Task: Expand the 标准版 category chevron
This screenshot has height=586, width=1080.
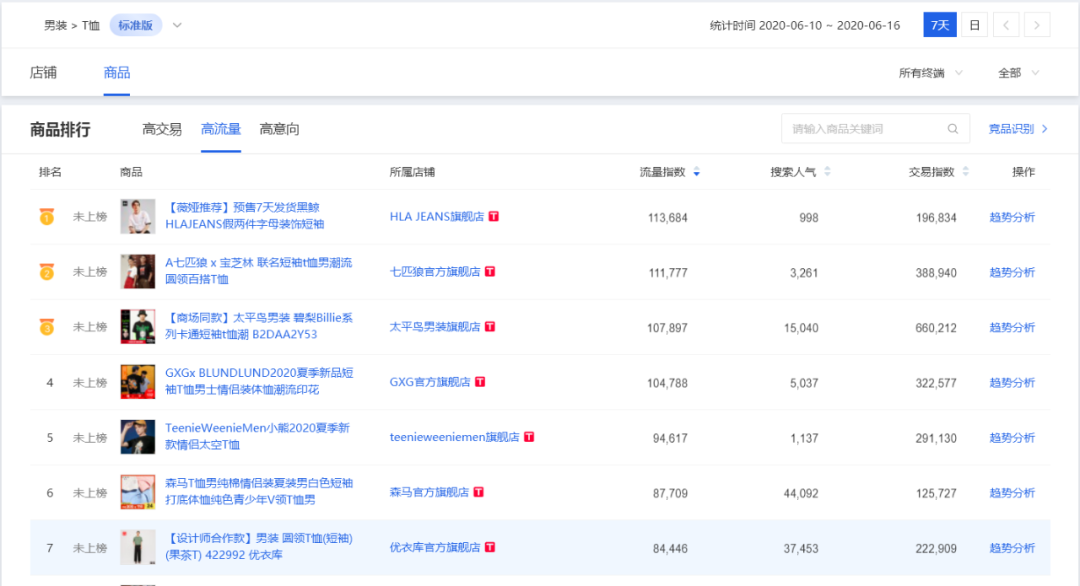Action: [x=177, y=25]
